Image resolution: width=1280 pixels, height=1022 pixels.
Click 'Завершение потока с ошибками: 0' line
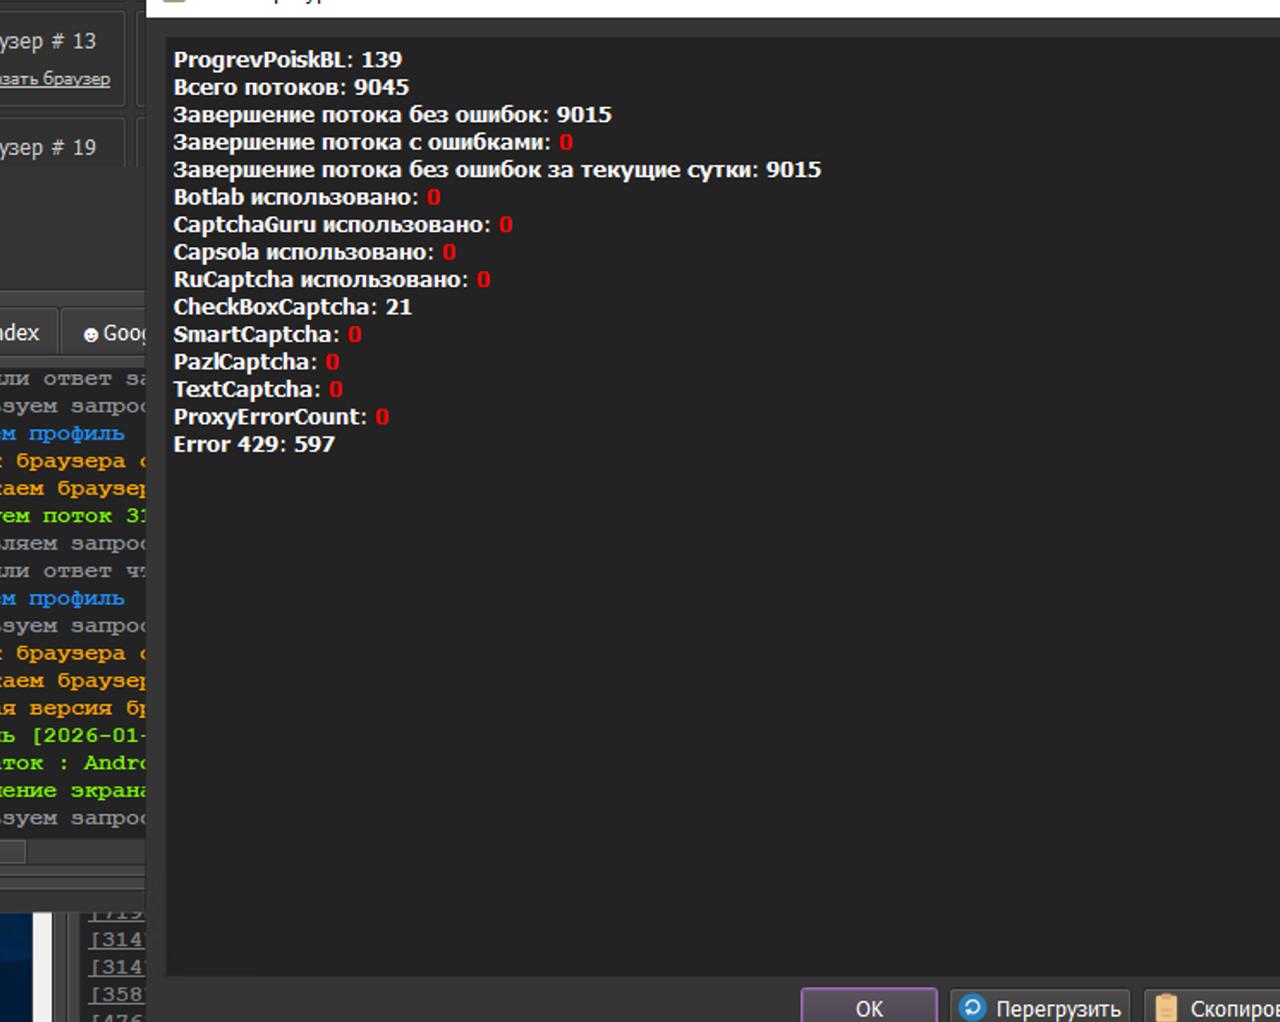coord(373,142)
